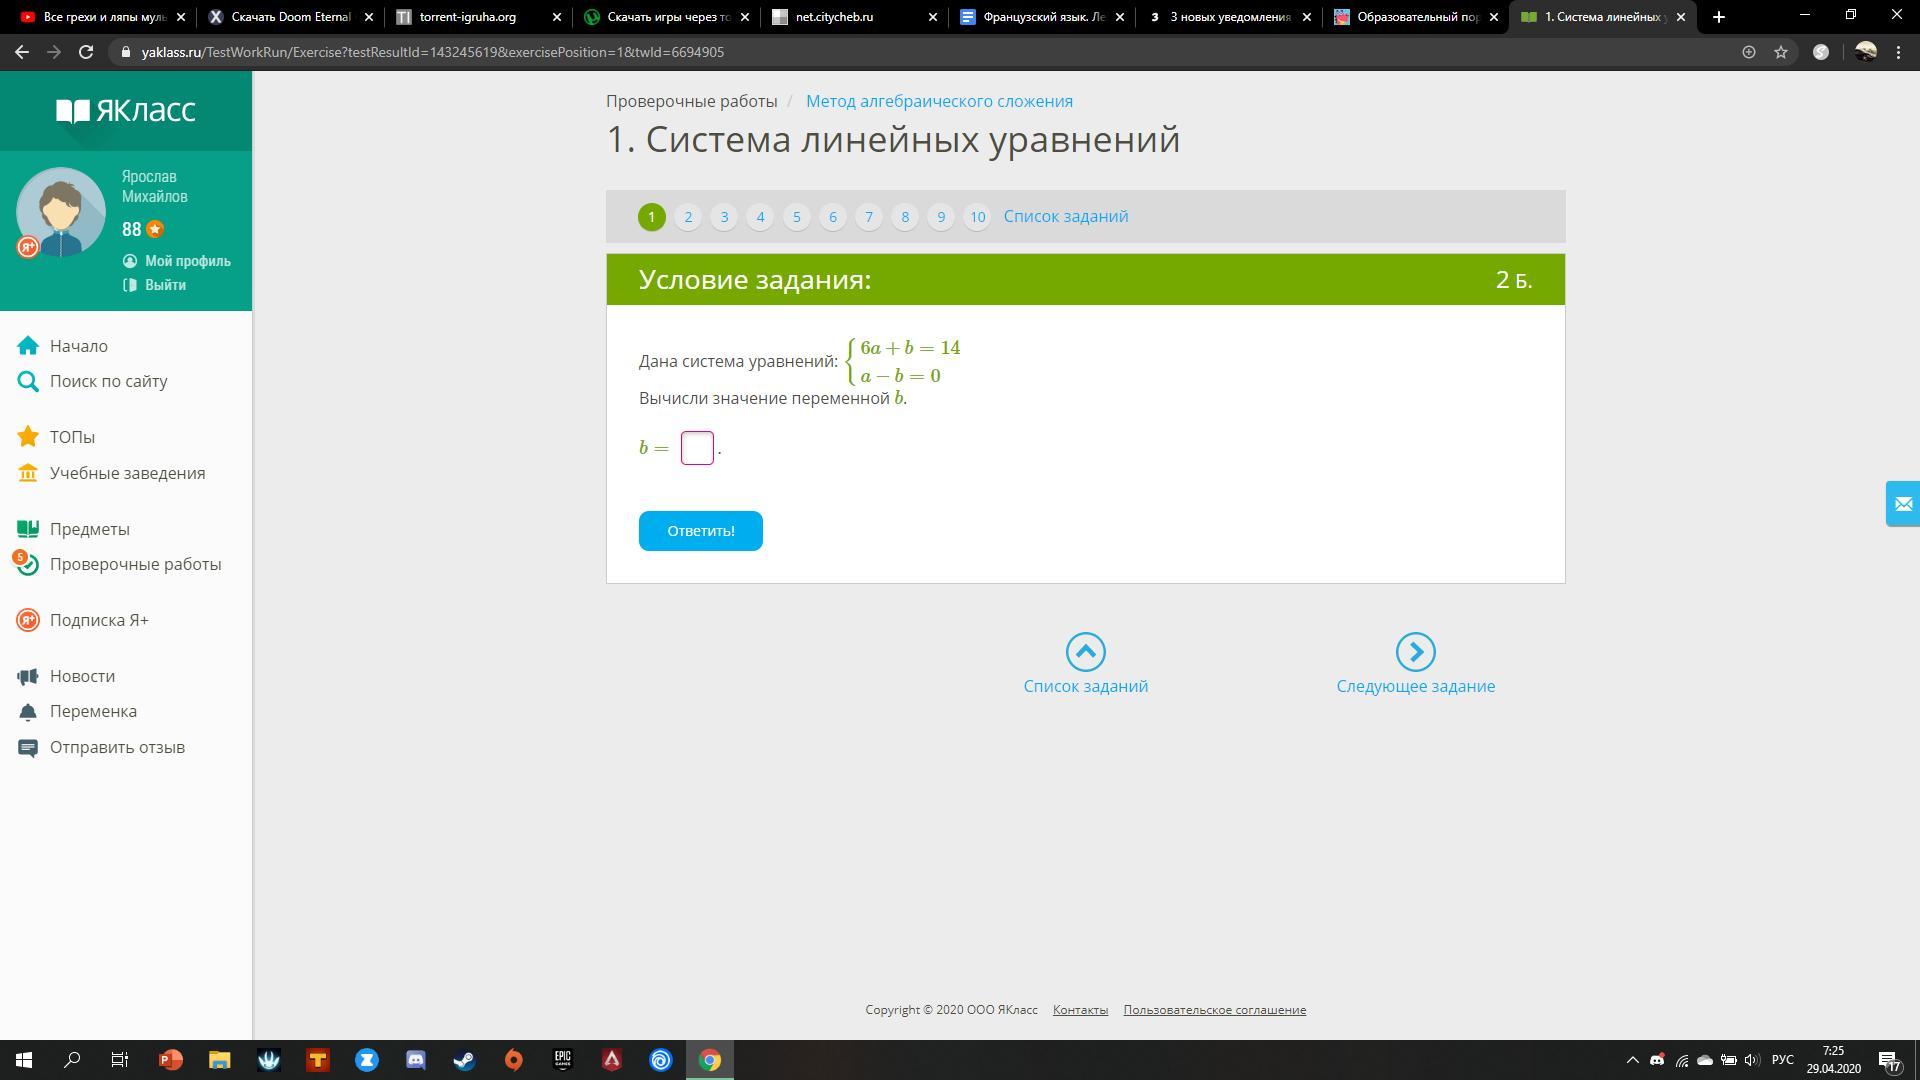This screenshot has height=1080, width=1920.
Task: Click the Следующее задание arrow circle
Action: coord(1415,652)
